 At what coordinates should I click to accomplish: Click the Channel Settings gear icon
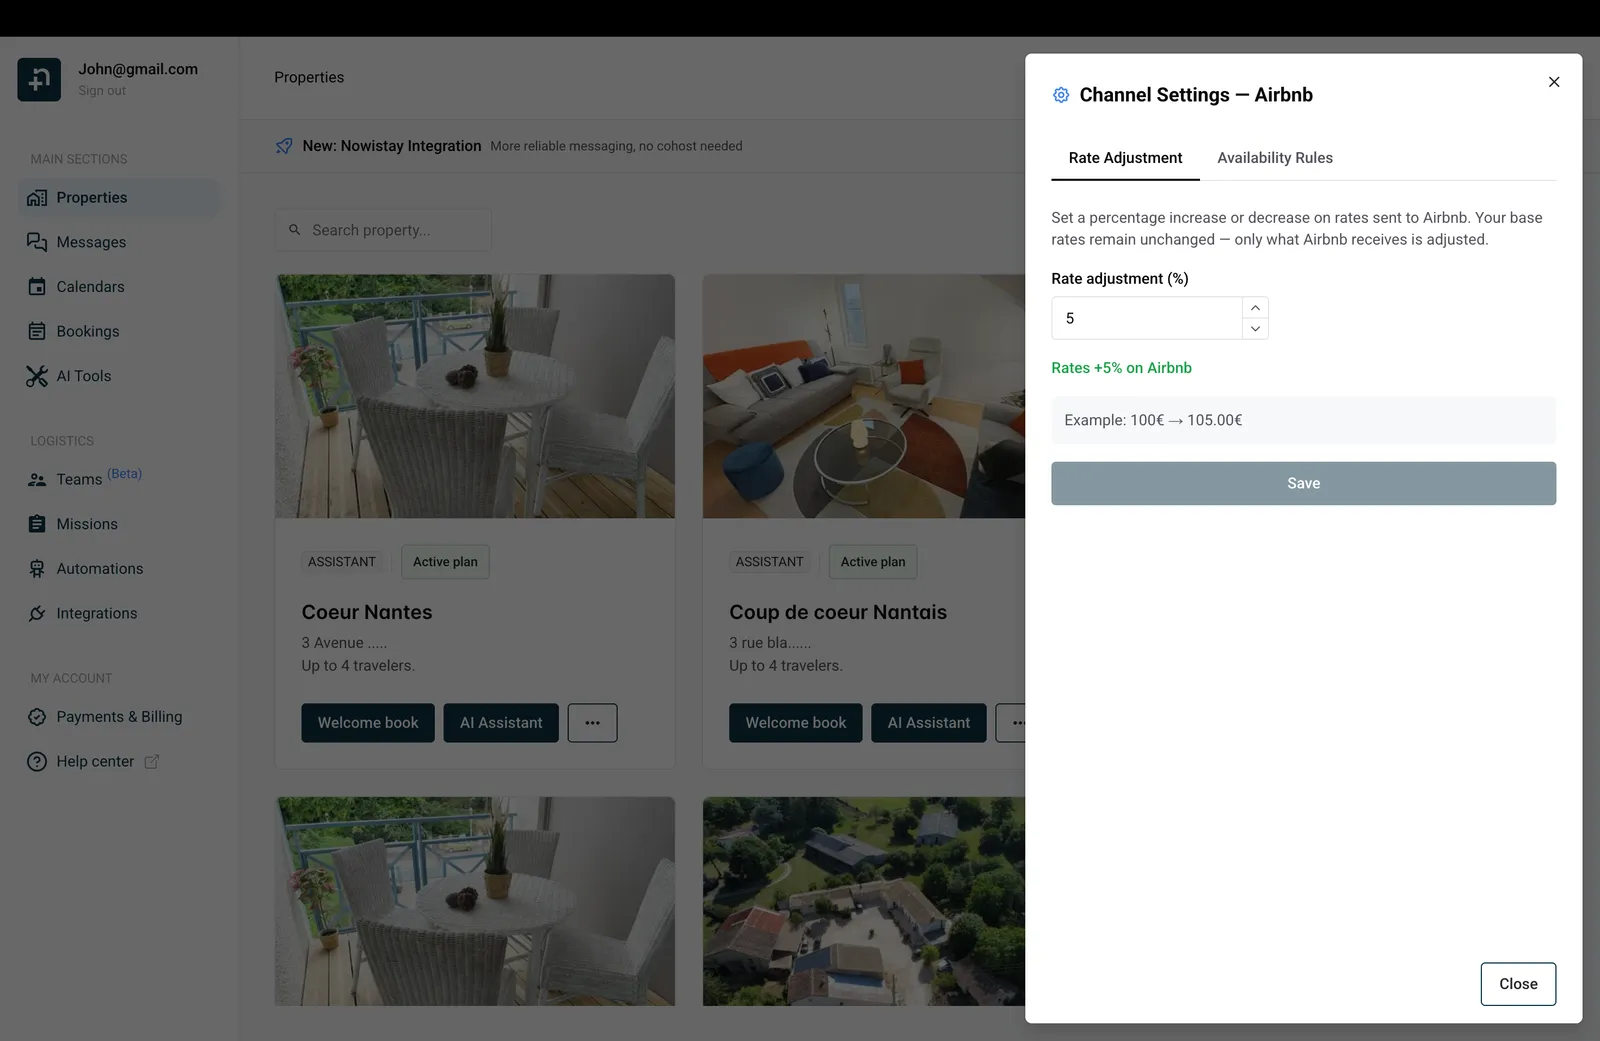[1061, 95]
